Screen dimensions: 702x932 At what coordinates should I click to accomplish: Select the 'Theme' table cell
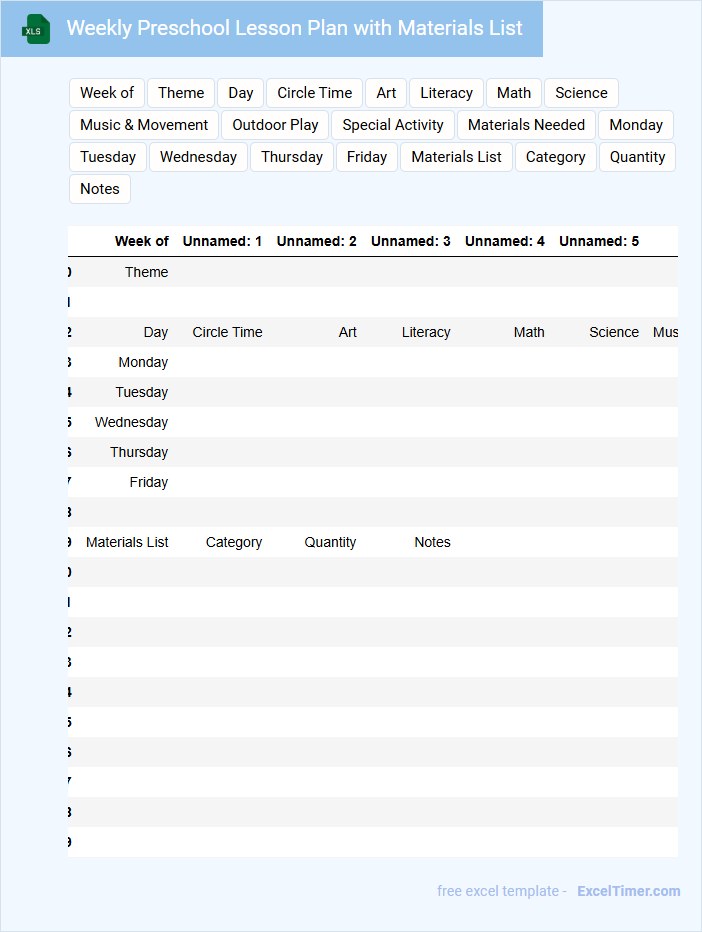tap(146, 272)
